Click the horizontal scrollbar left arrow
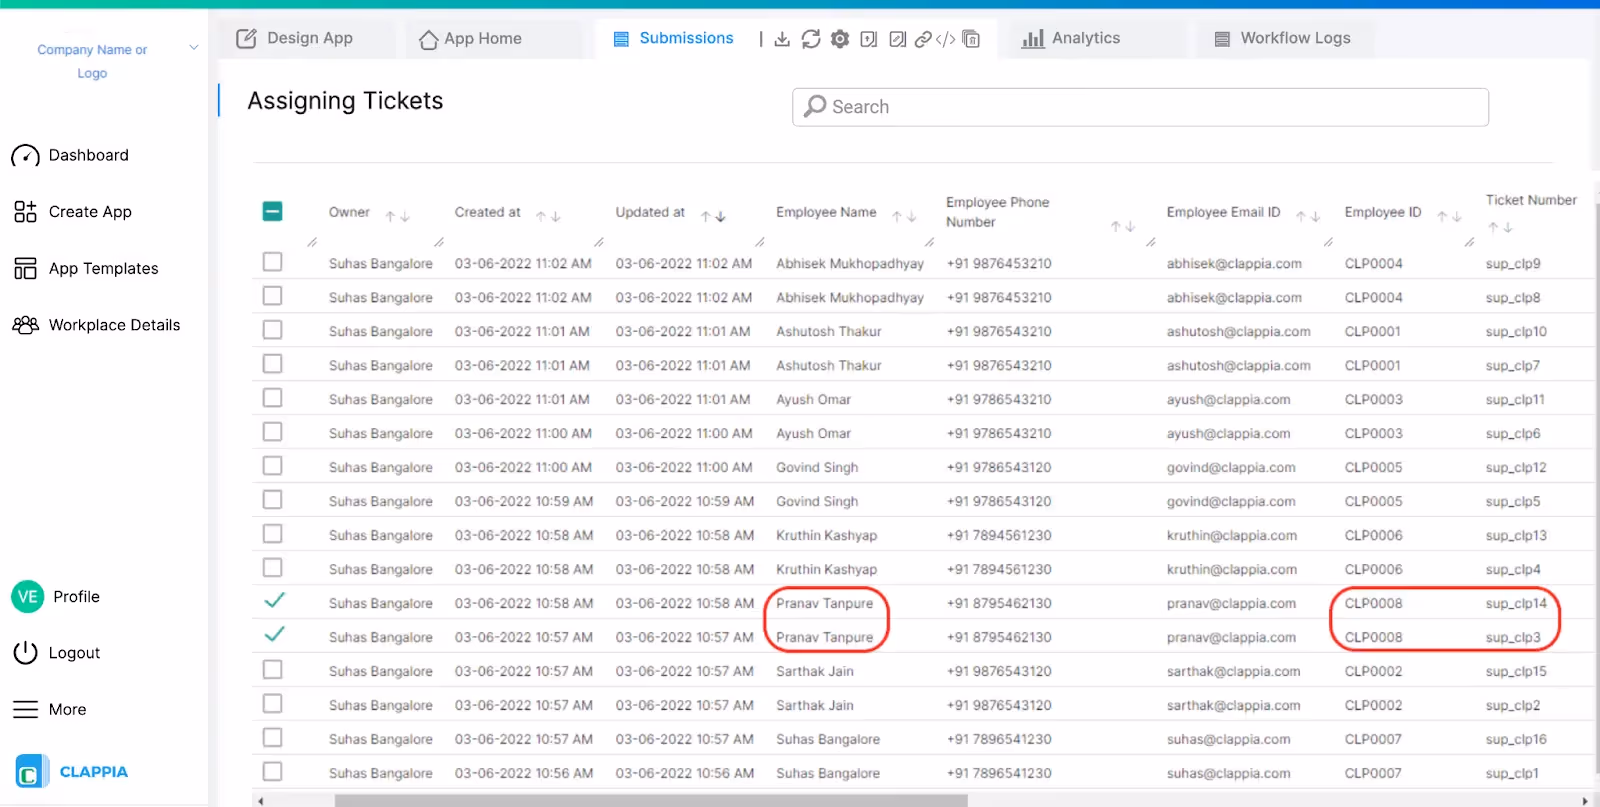 pos(260,800)
